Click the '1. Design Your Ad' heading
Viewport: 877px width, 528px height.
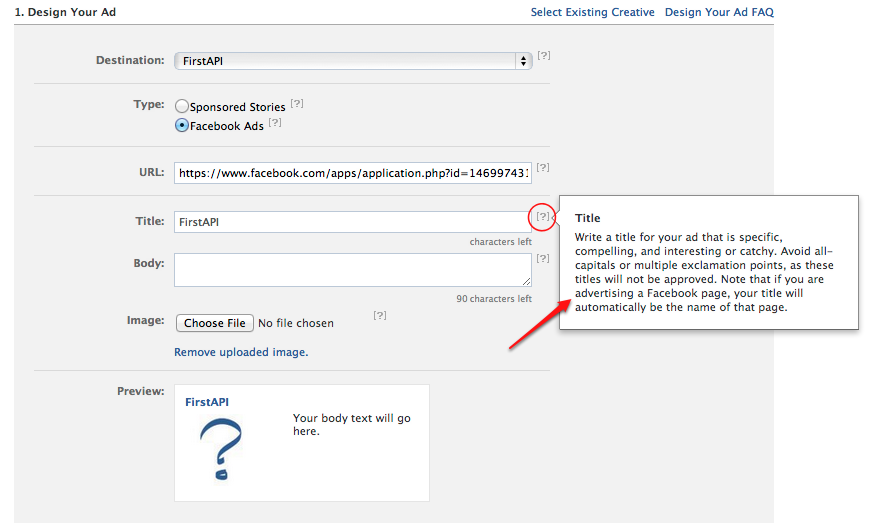[65, 12]
